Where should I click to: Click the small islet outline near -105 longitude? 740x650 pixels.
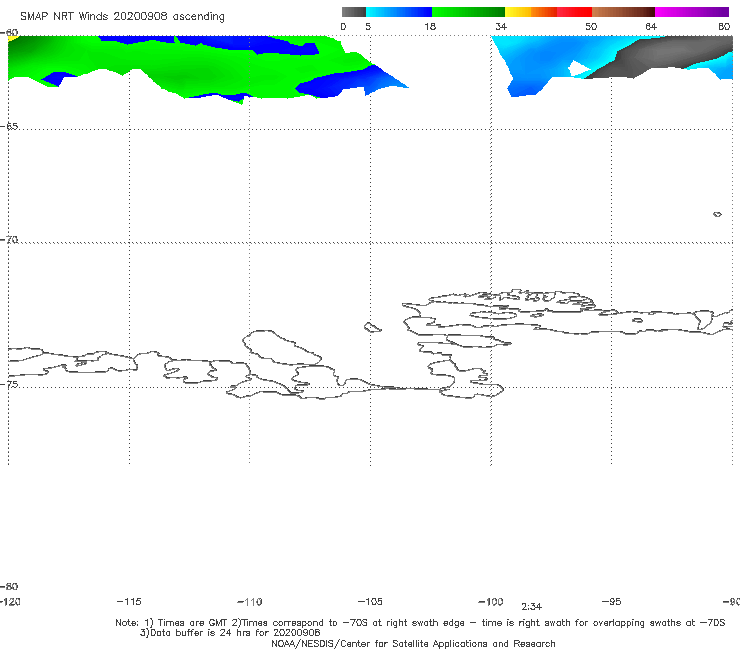373,327
